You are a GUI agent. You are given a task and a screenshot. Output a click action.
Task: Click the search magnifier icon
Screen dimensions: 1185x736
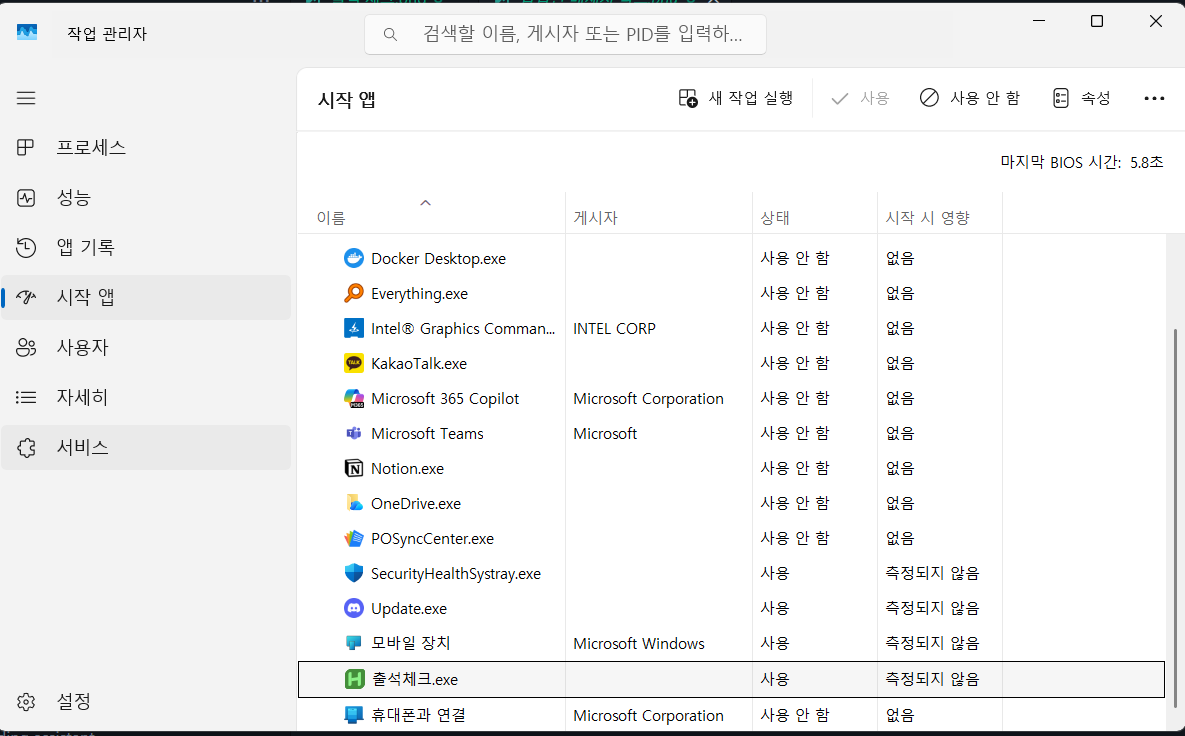(x=390, y=34)
